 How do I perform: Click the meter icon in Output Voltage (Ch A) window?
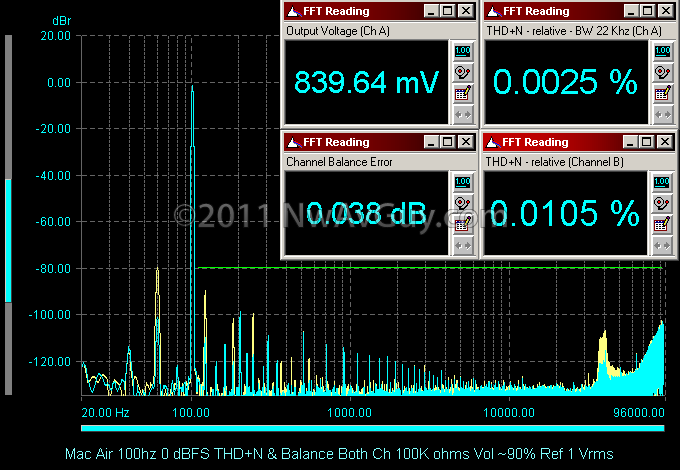(462, 72)
